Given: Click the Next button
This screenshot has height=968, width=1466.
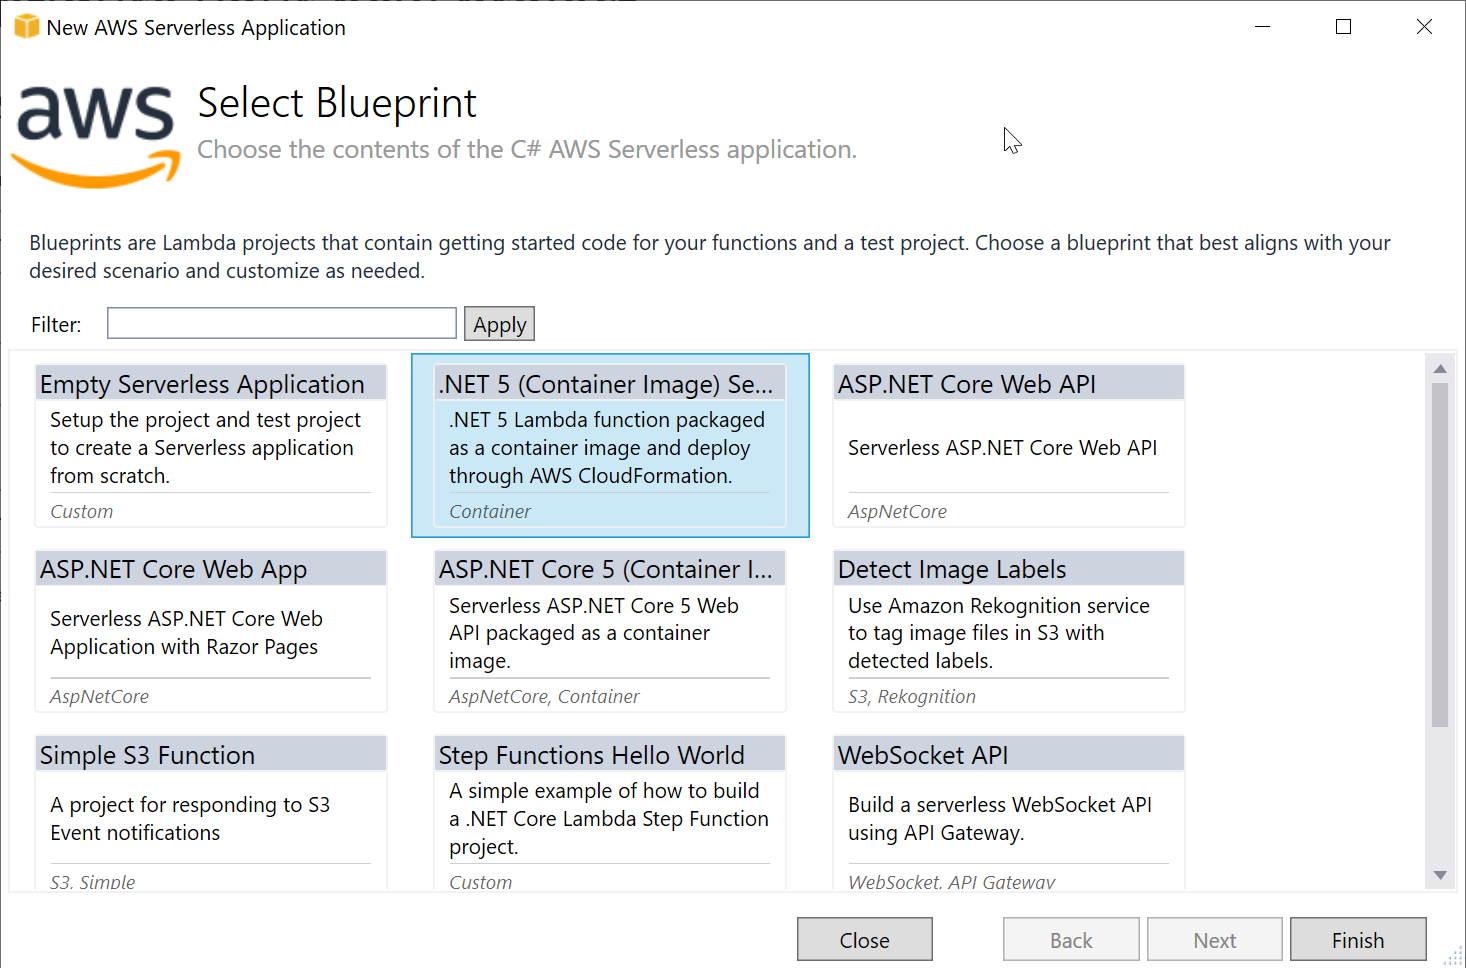Looking at the screenshot, I should pyautogui.click(x=1215, y=940).
